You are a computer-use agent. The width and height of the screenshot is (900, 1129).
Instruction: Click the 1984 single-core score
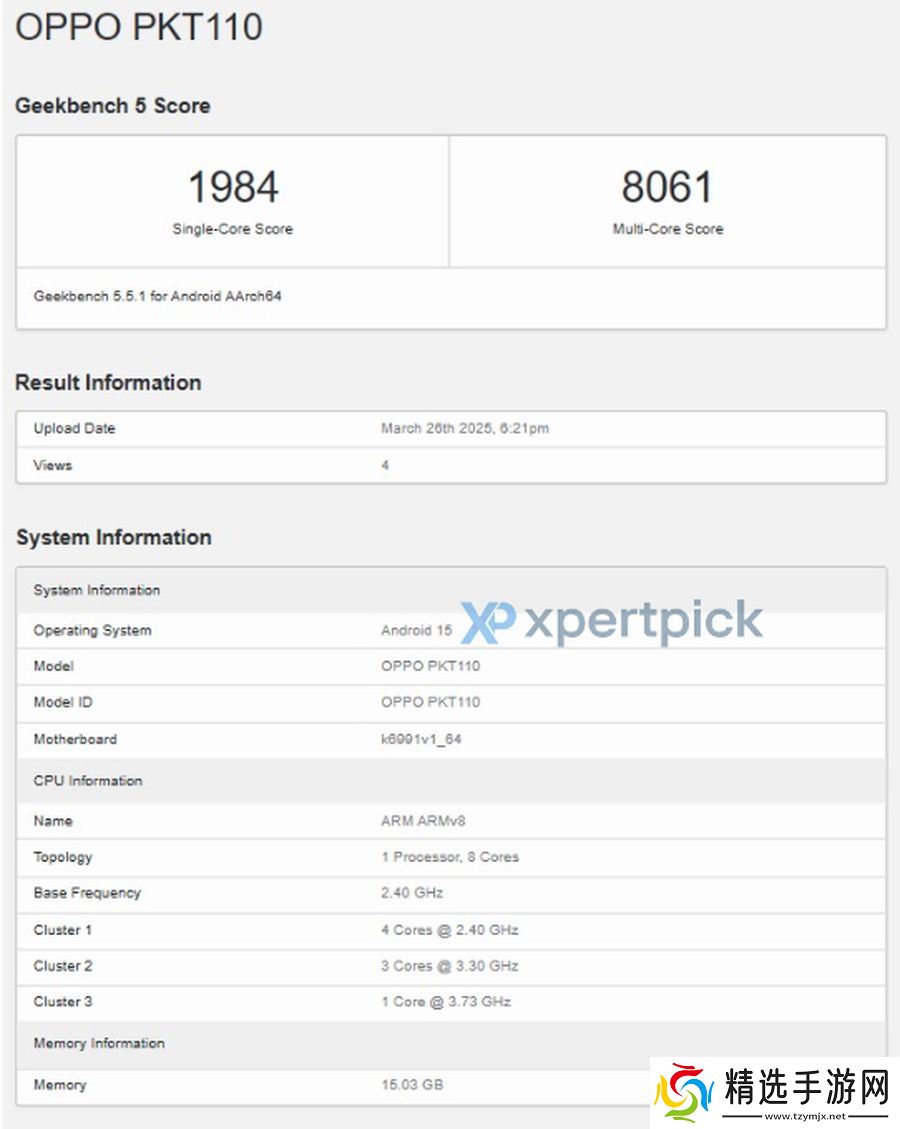233,187
